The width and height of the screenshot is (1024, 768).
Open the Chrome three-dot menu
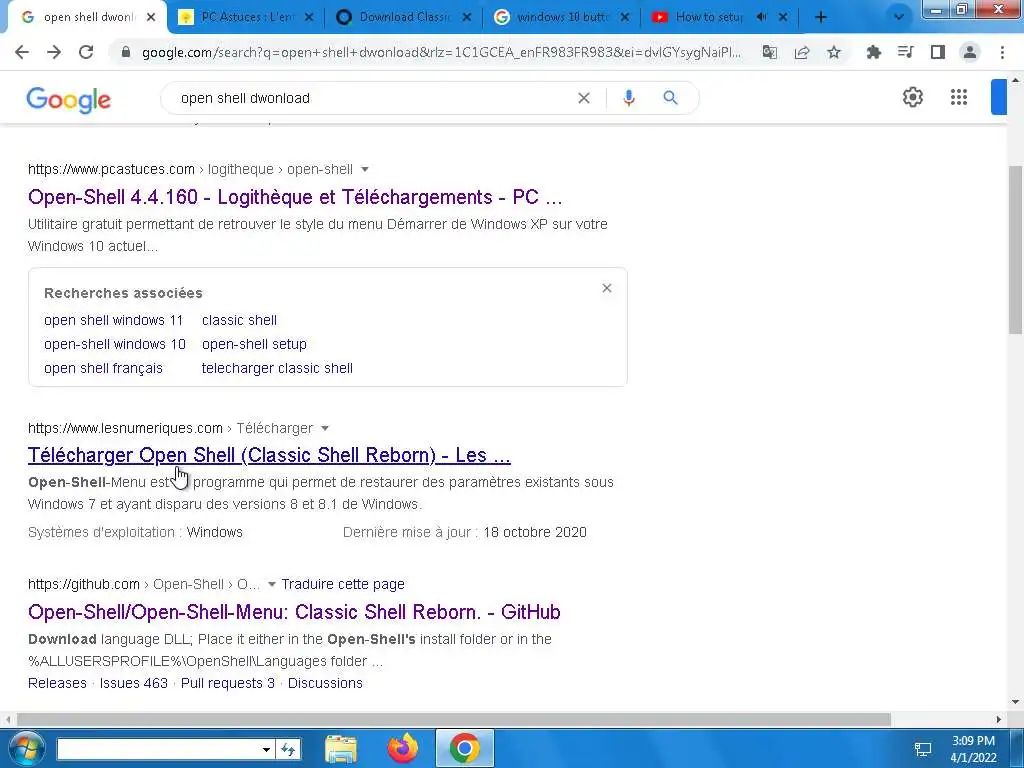1002,52
